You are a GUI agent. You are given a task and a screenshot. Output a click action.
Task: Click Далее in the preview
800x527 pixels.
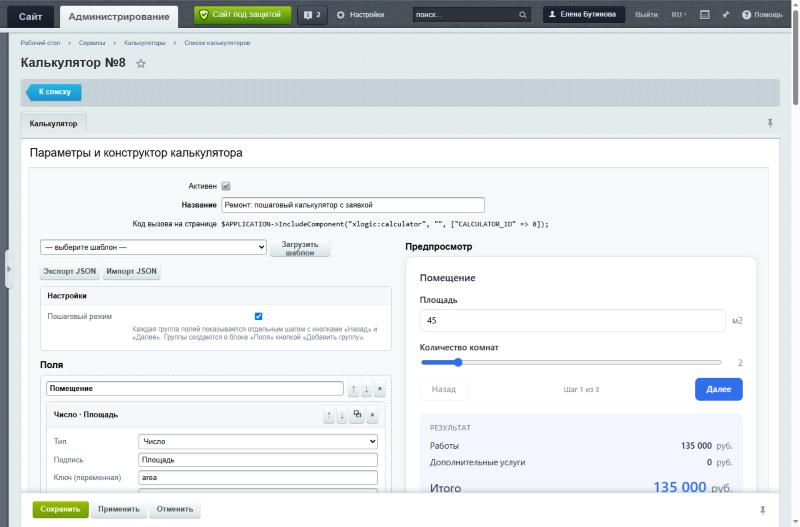(x=718, y=389)
